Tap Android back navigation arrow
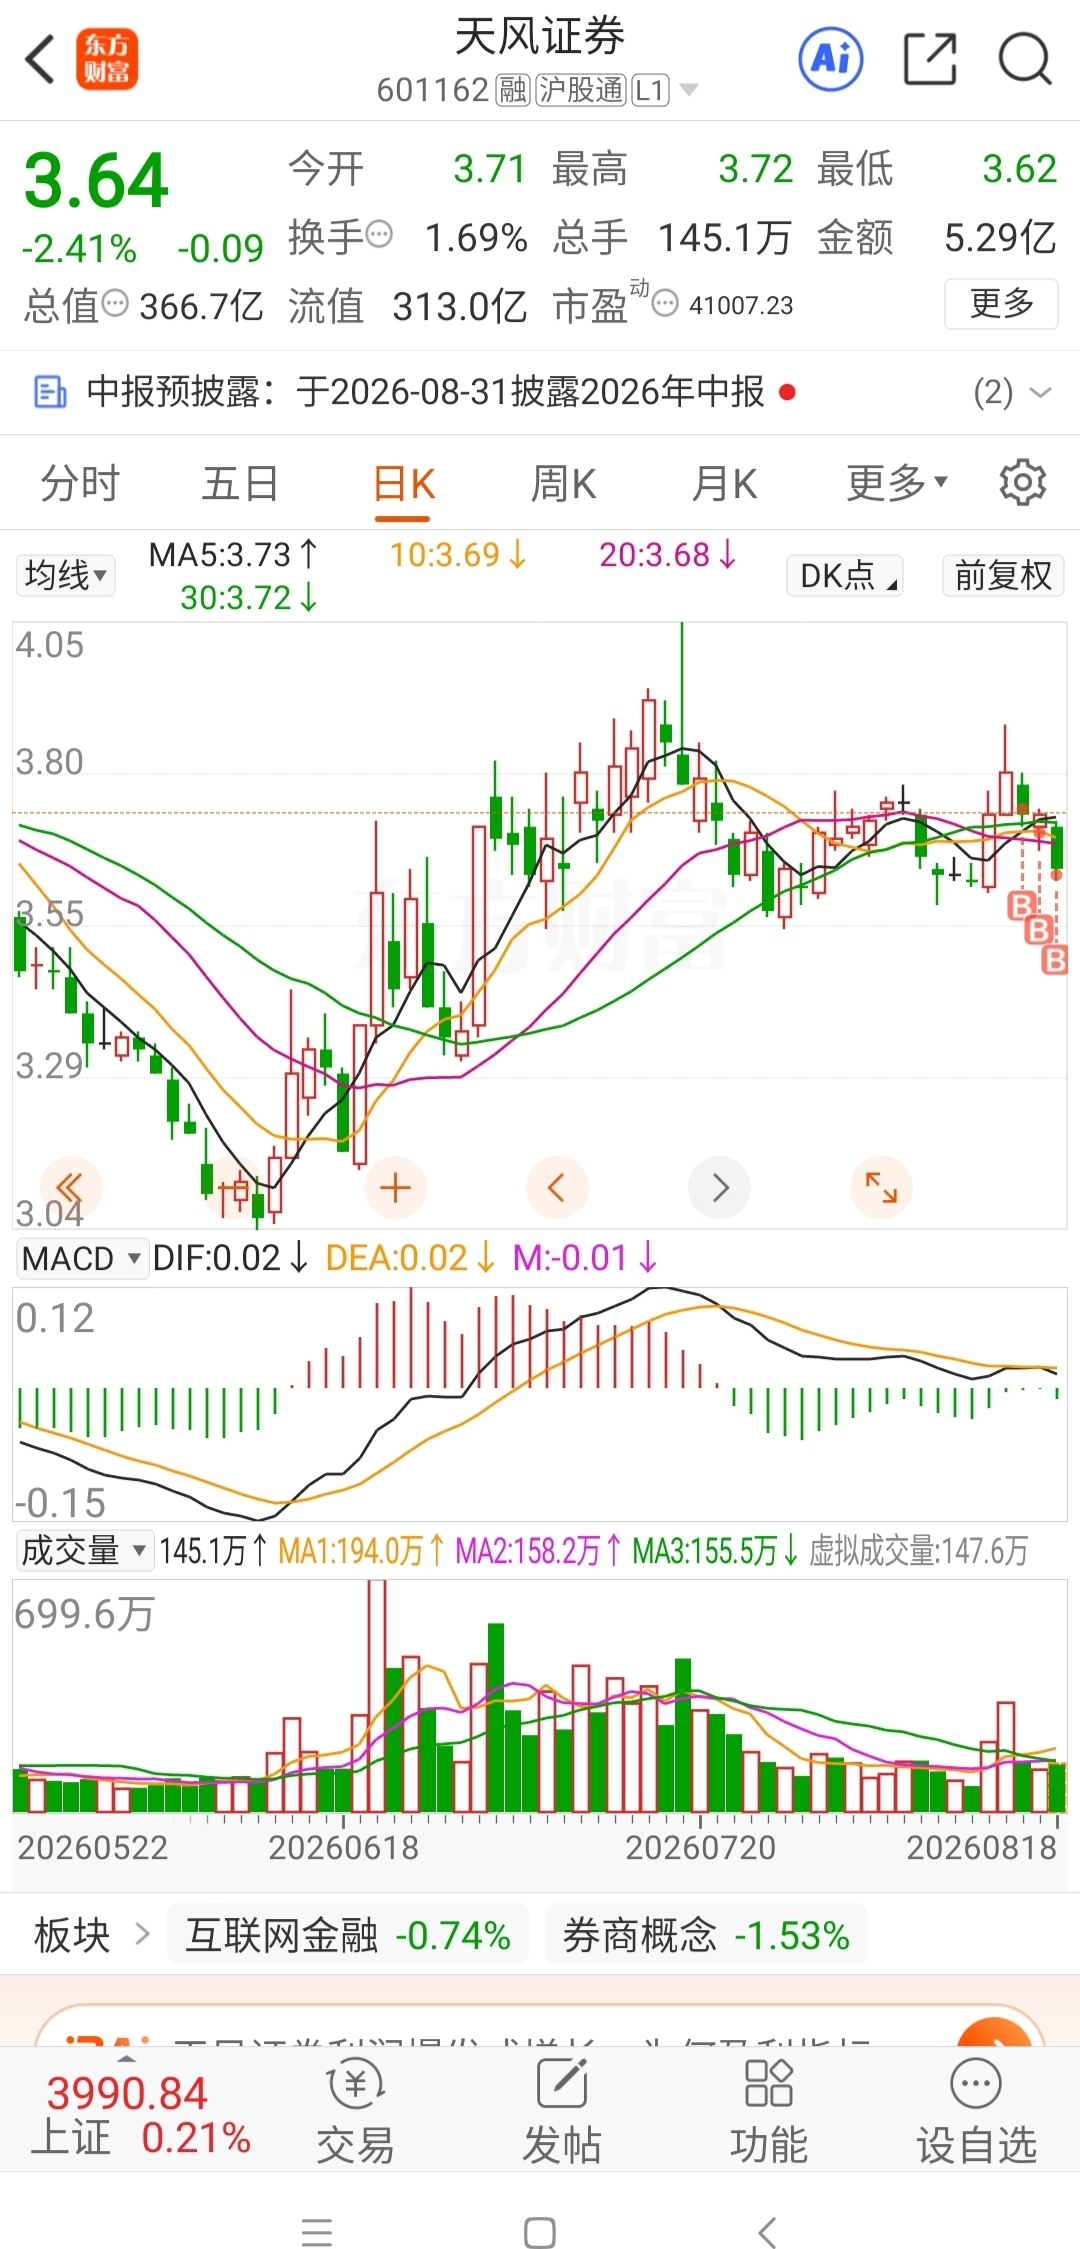The width and height of the screenshot is (1080, 2249). 766,2232
